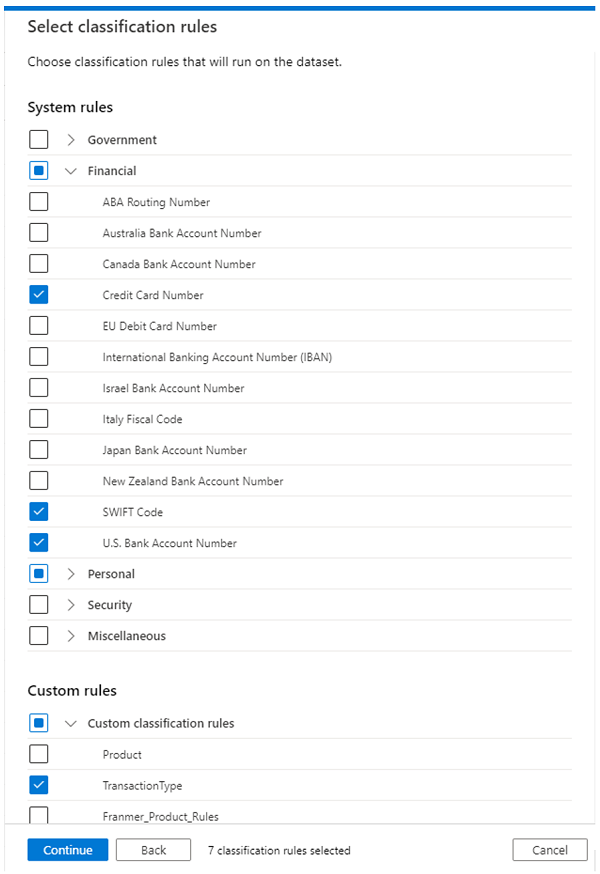Disable the SWIFT Code checkbox
Image resolution: width=600 pixels, height=874 pixels.
[38, 511]
